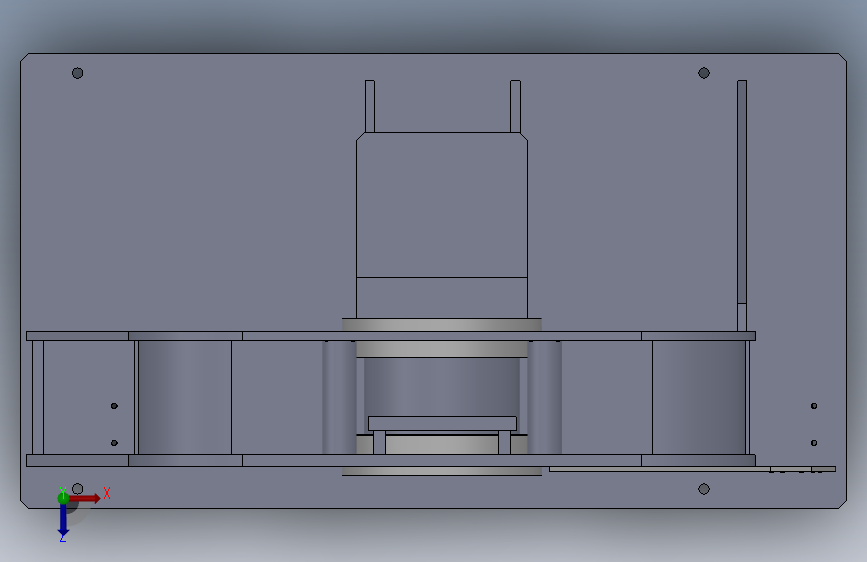Select the tall thin vertical bar on the right
This screenshot has height=562, width=867.
(742, 206)
